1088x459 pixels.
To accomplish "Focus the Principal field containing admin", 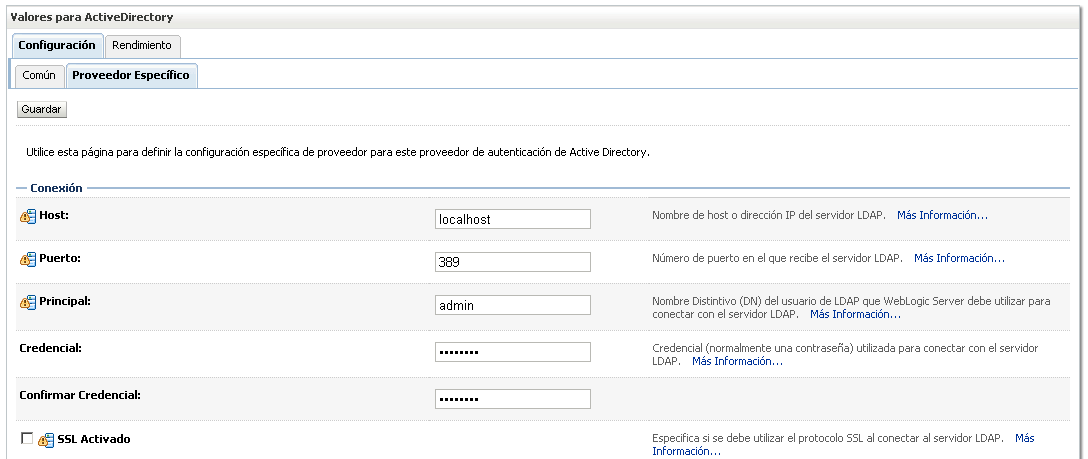I will point(513,305).
